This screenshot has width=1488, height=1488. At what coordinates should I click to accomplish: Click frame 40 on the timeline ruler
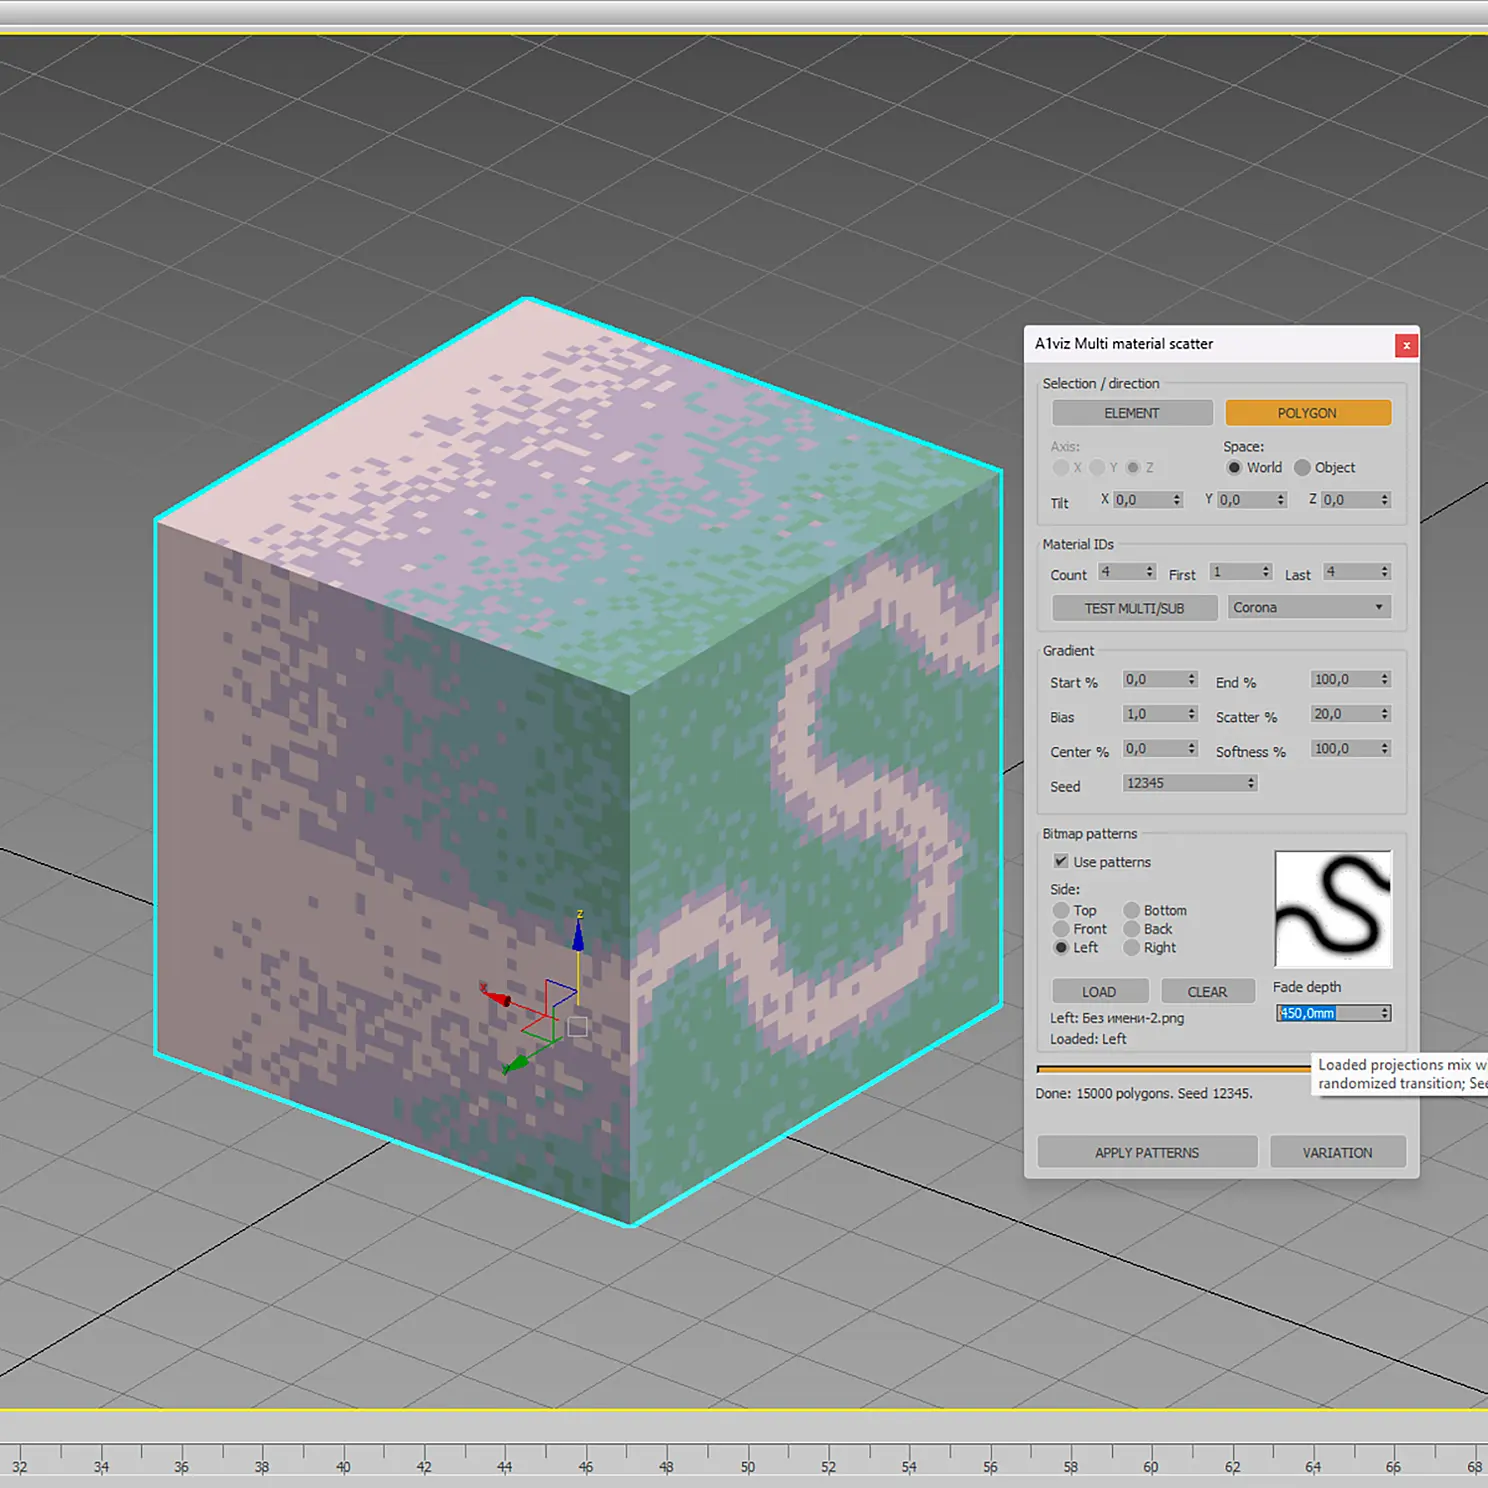pyautogui.click(x=343, y=1467)
